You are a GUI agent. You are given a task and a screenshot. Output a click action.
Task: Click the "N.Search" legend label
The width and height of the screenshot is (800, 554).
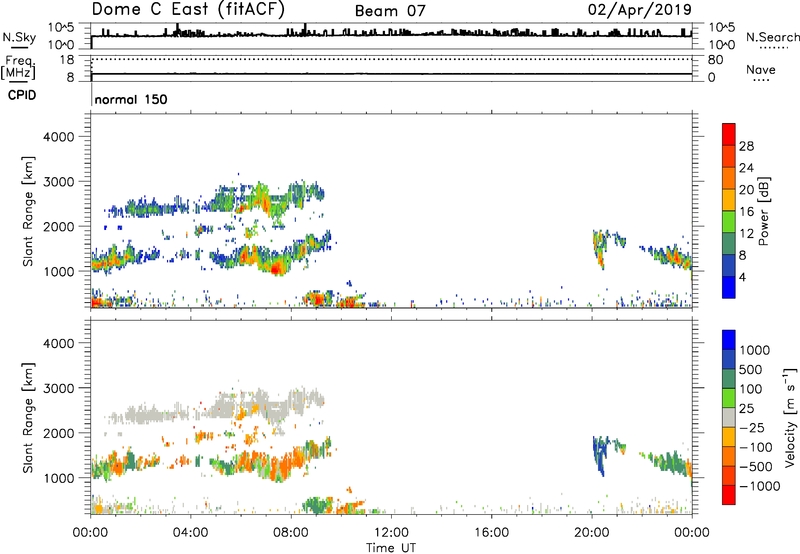(772, 37)
